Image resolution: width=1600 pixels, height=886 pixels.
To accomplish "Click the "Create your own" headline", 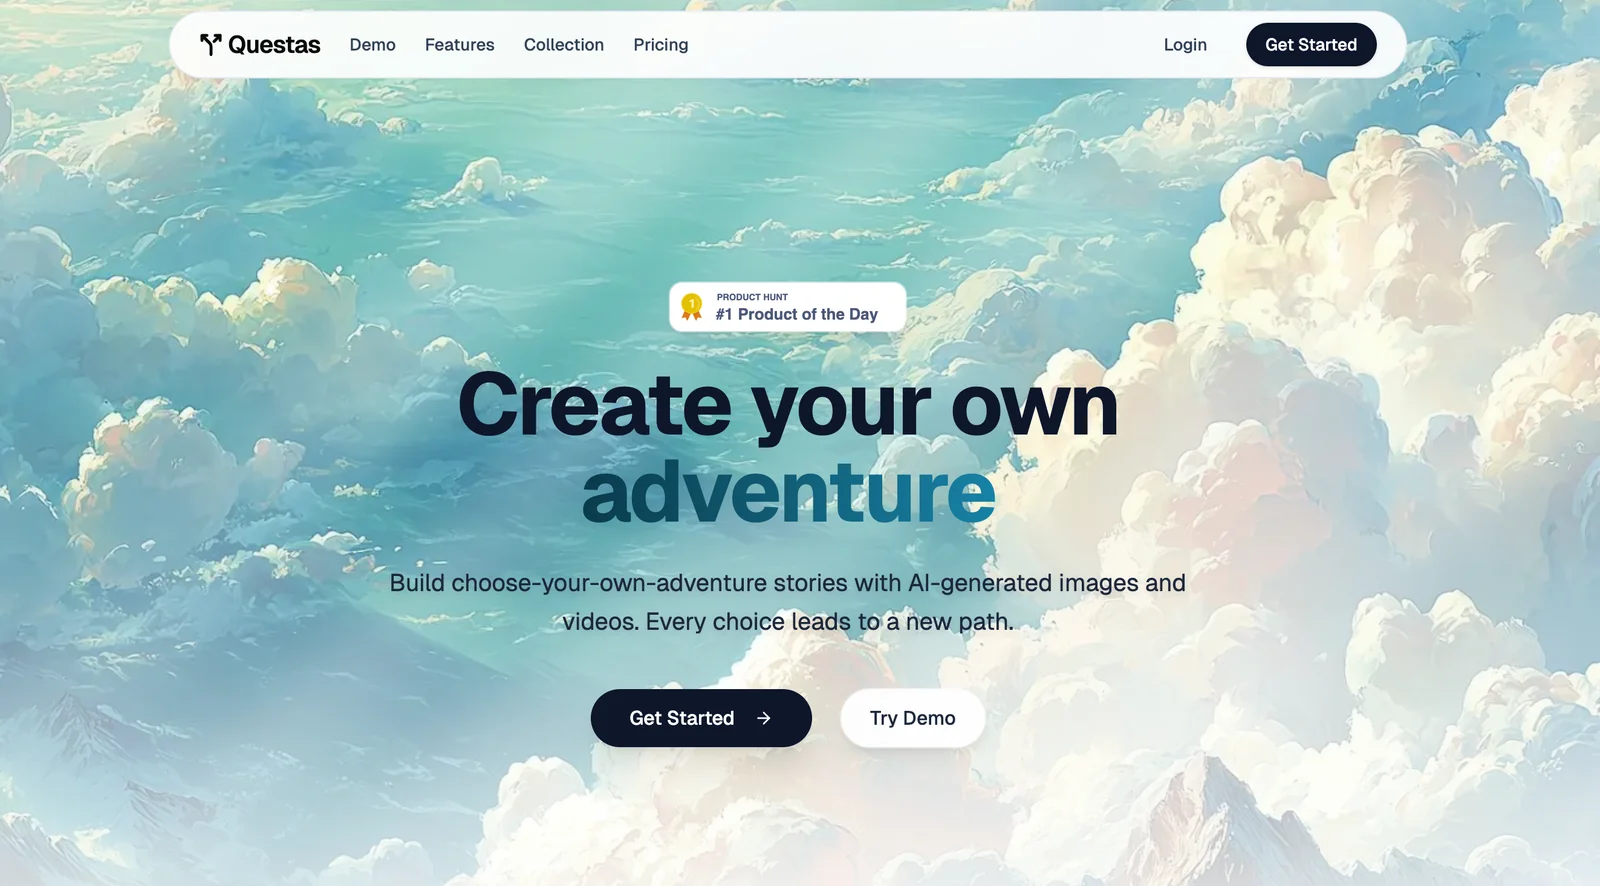I will click(x=788, y=406).
